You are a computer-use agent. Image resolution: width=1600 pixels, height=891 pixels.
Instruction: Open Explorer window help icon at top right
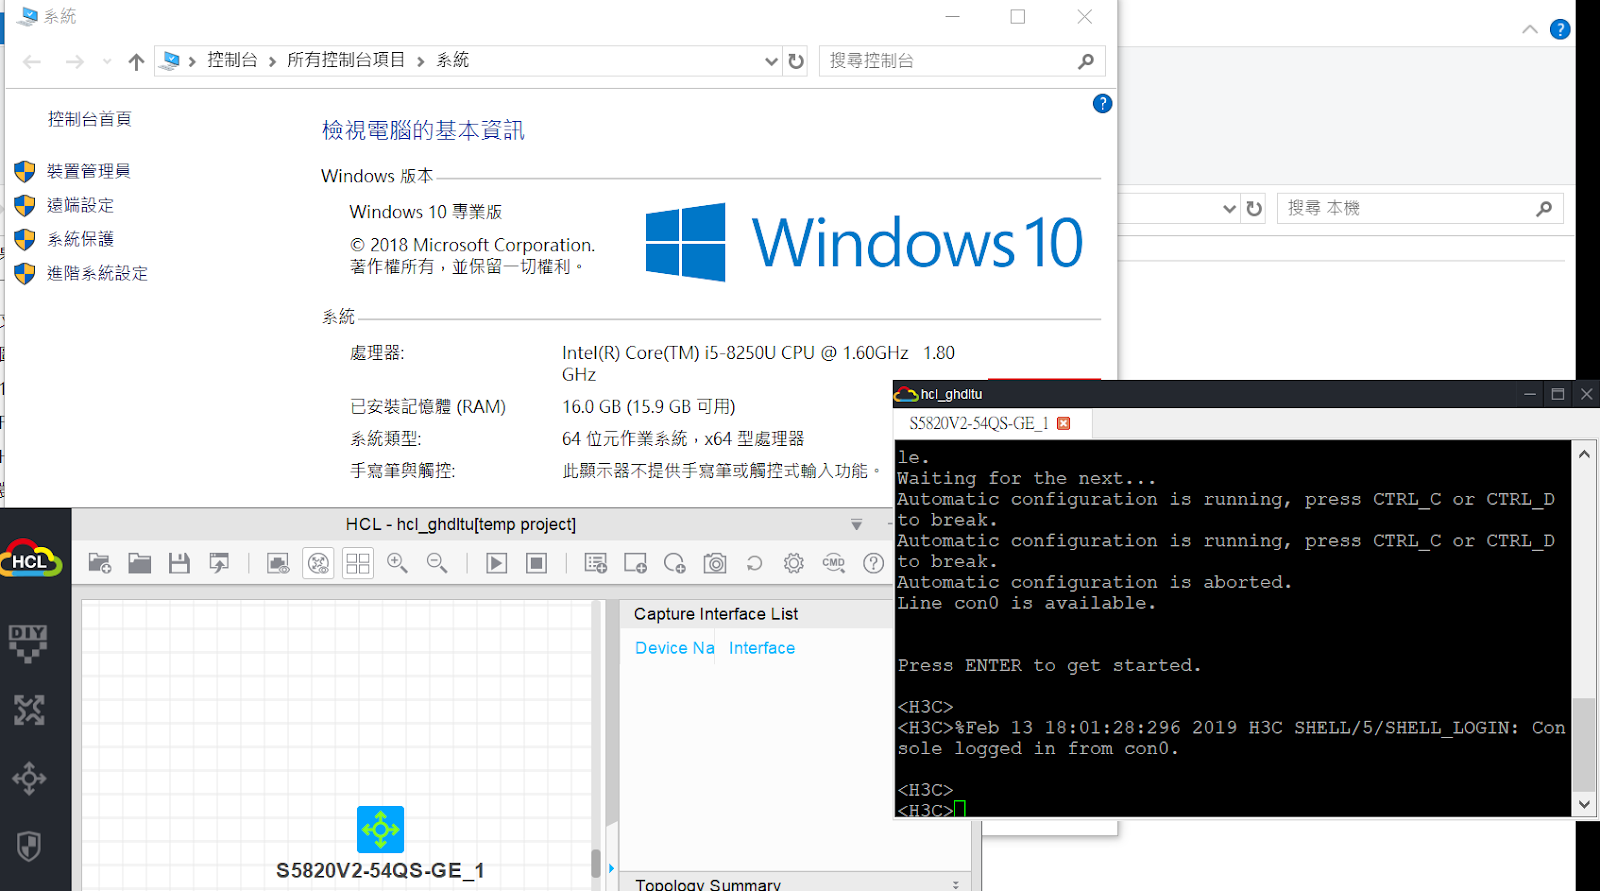point(1560,30)
